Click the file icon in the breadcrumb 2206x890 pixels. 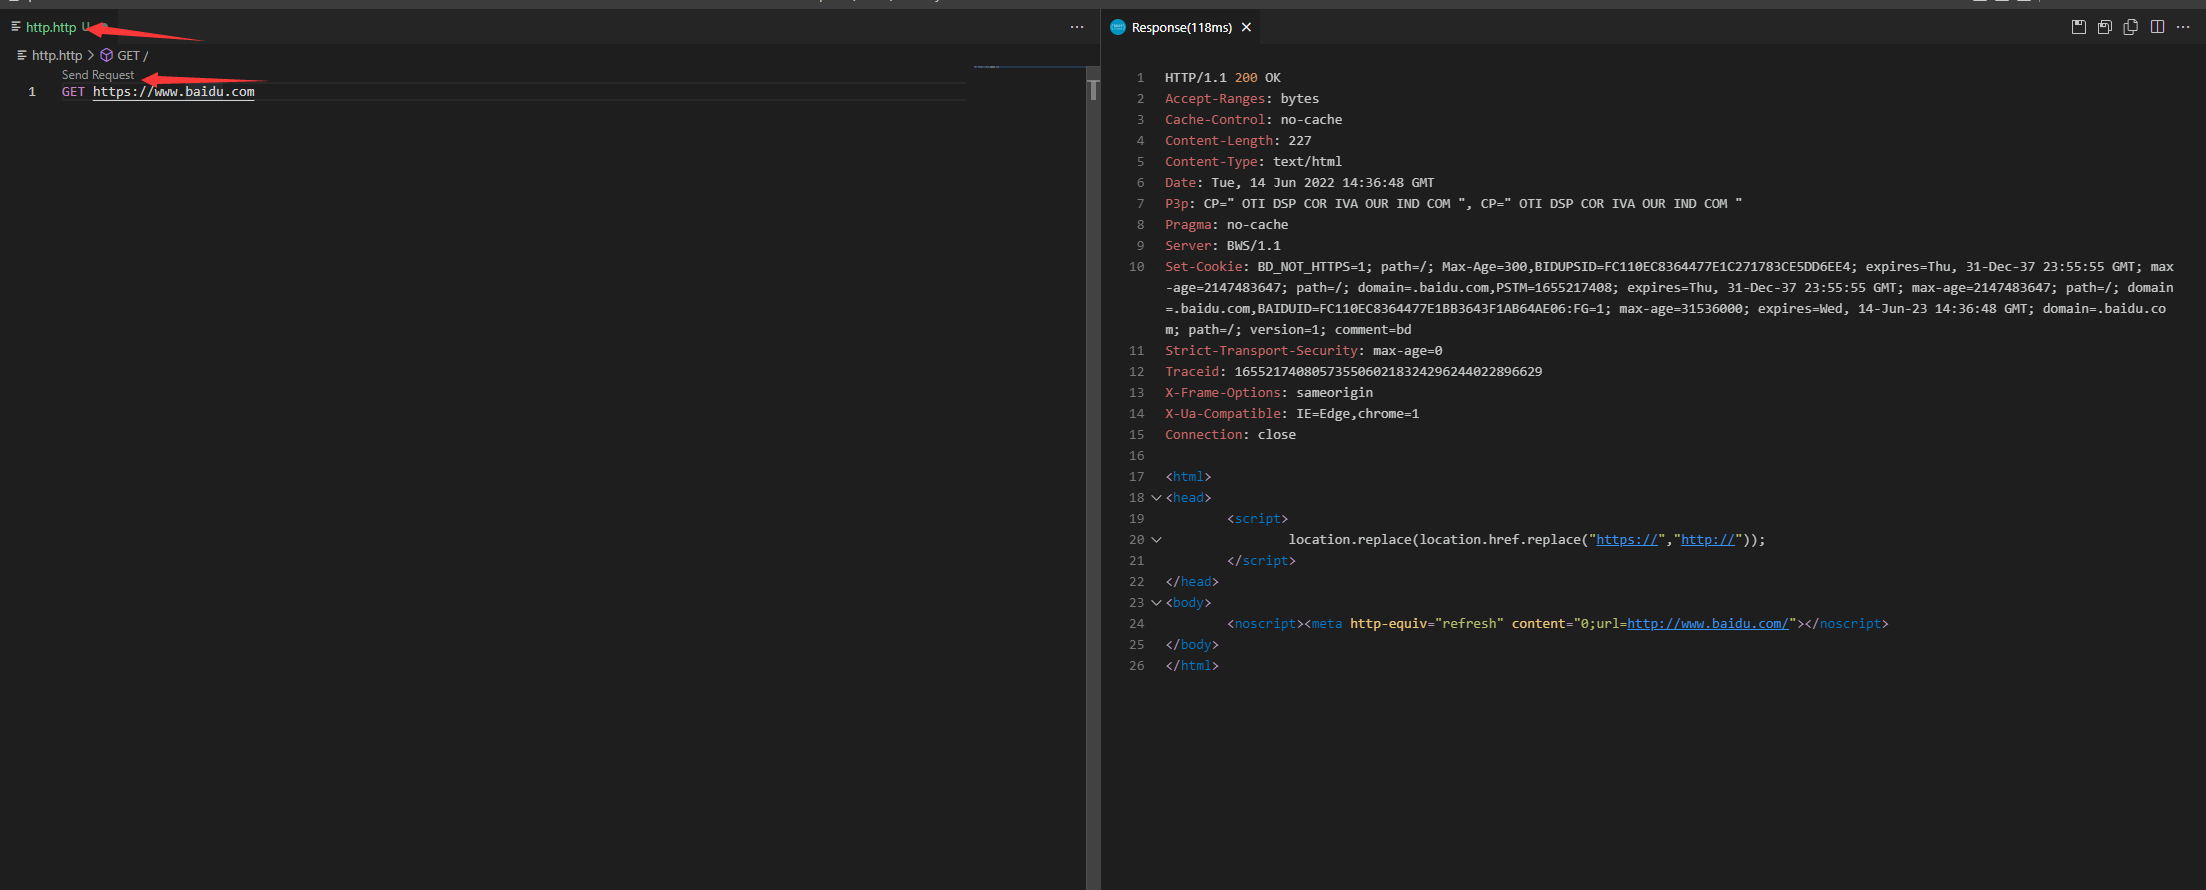tap(22, 55)
